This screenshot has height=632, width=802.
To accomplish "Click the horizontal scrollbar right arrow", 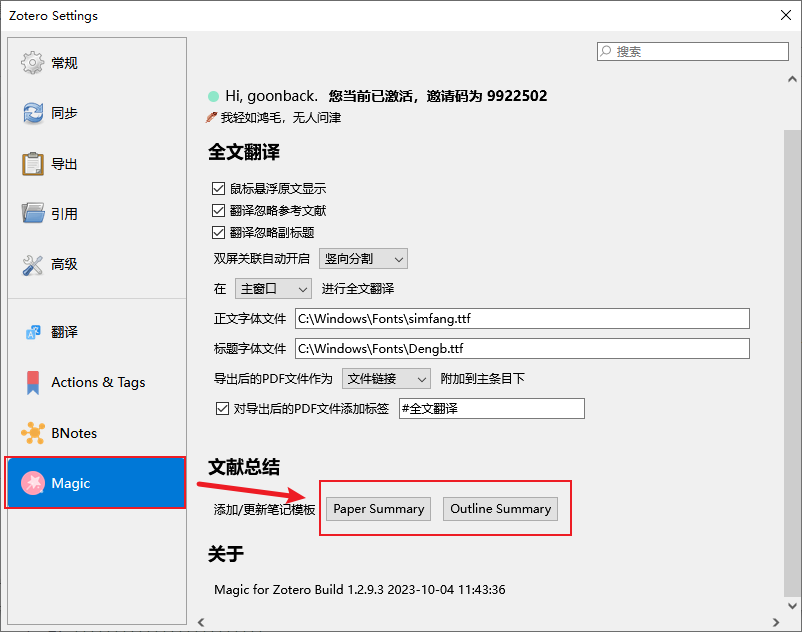I will pyautogui.click(x=776, y=622).
